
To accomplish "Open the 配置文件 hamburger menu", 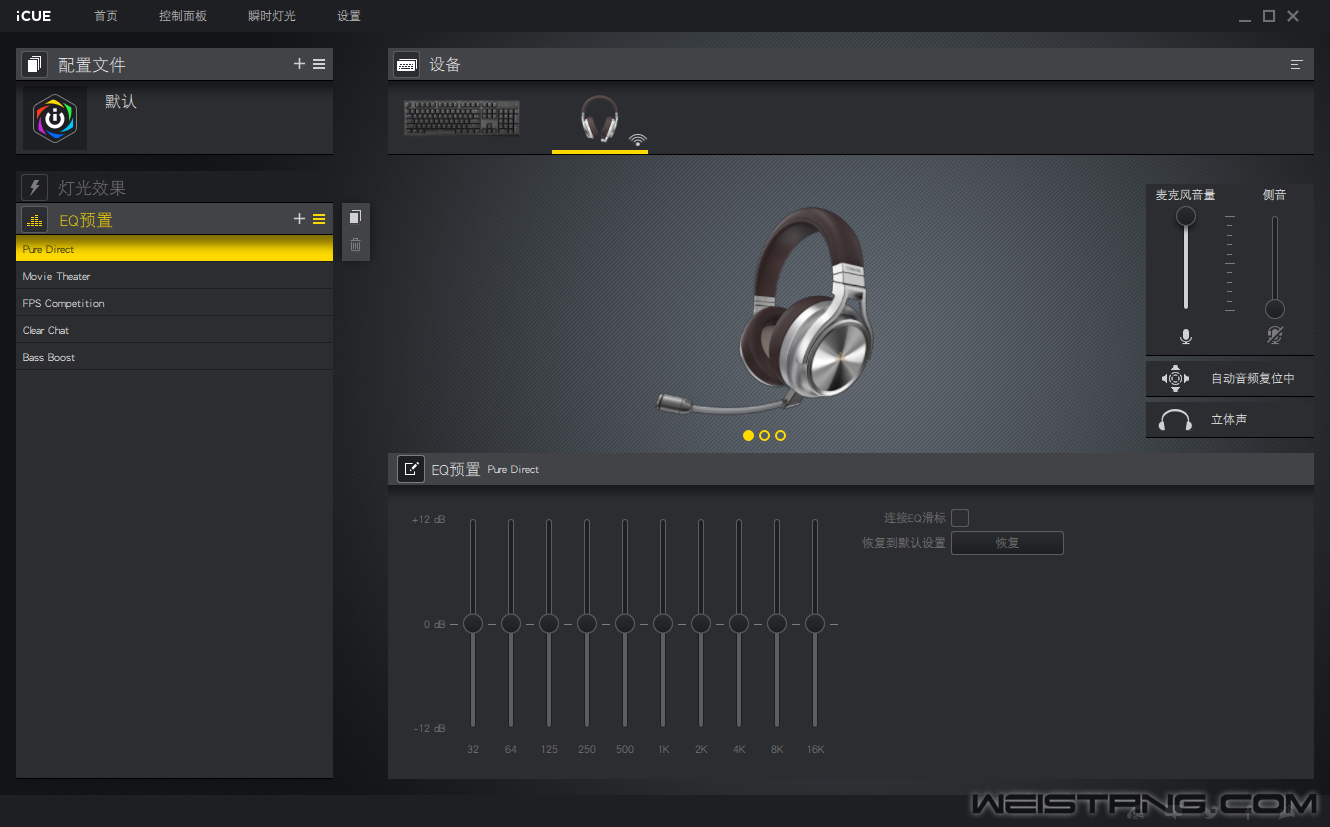I will coord(319,64).
